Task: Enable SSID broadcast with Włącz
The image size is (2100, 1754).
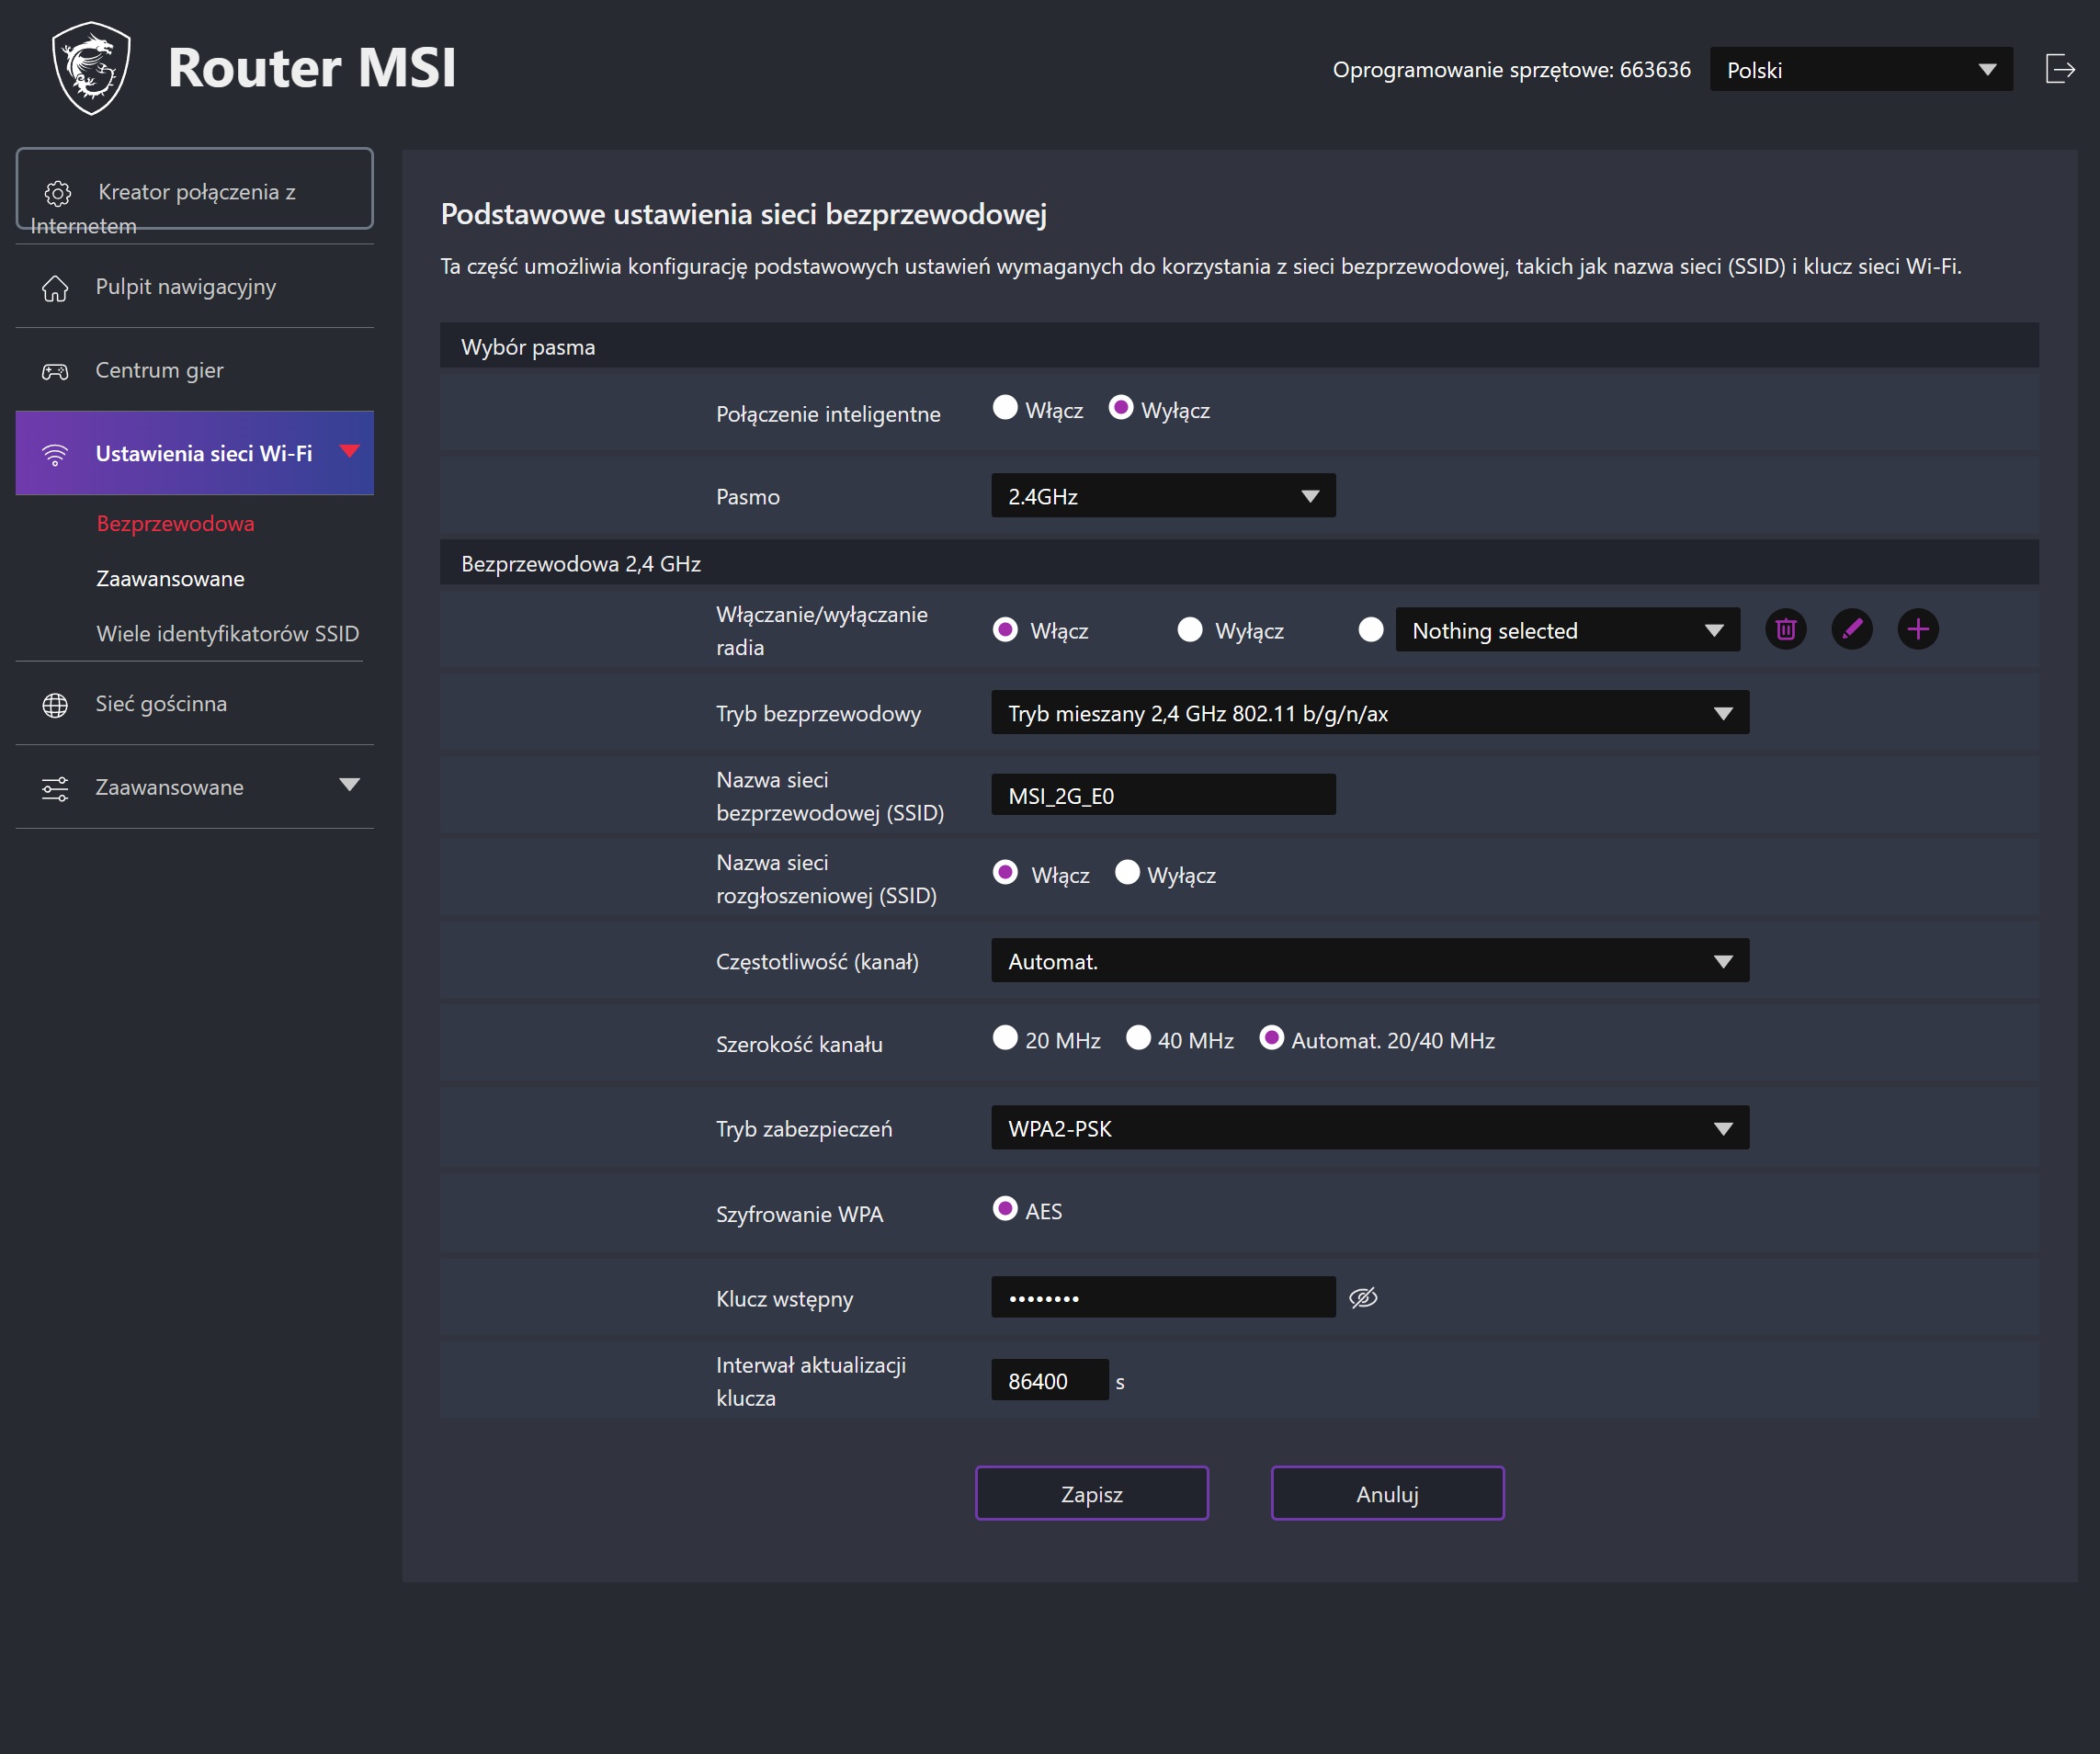Action: click(x=1005, y=872)
